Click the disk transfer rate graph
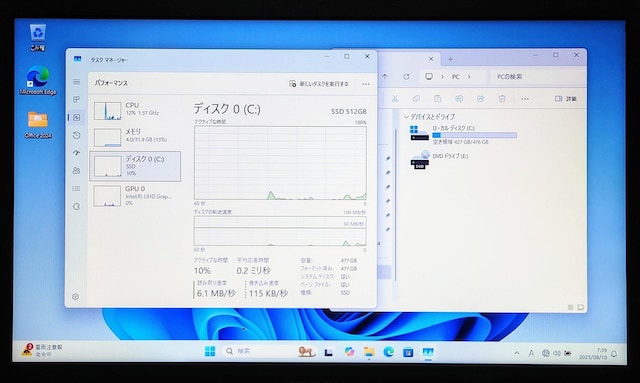Image resolution: width=640 pixels, height=383 pixels. pos(280,231)
